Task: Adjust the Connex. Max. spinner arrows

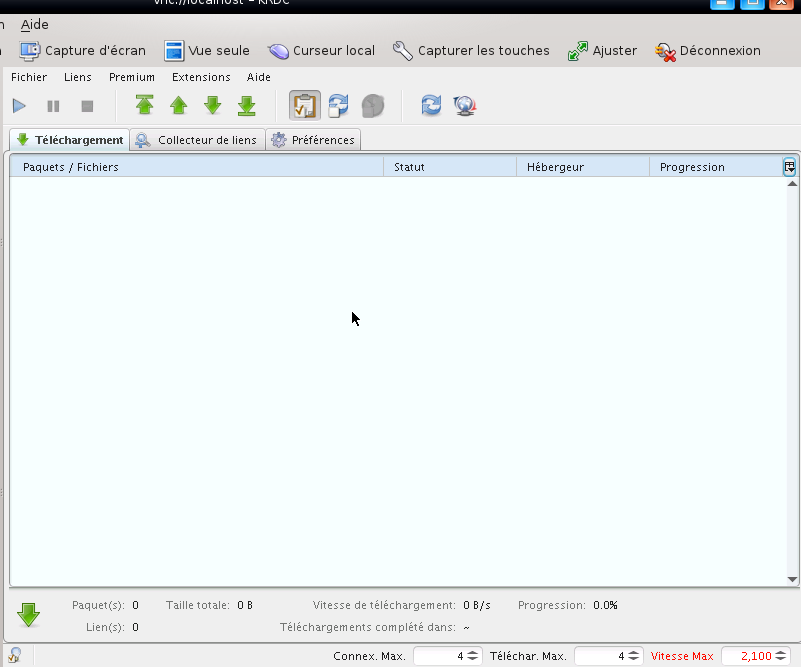Action: [474, 656]
